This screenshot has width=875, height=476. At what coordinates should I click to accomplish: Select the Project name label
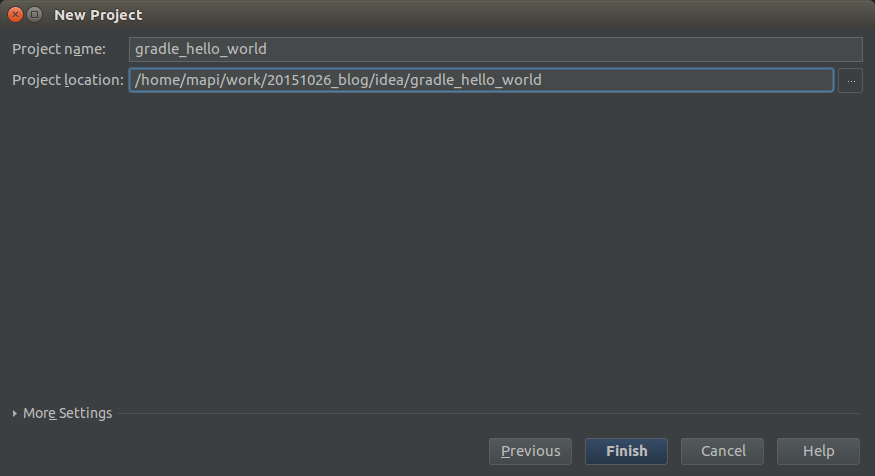point(59,49)
